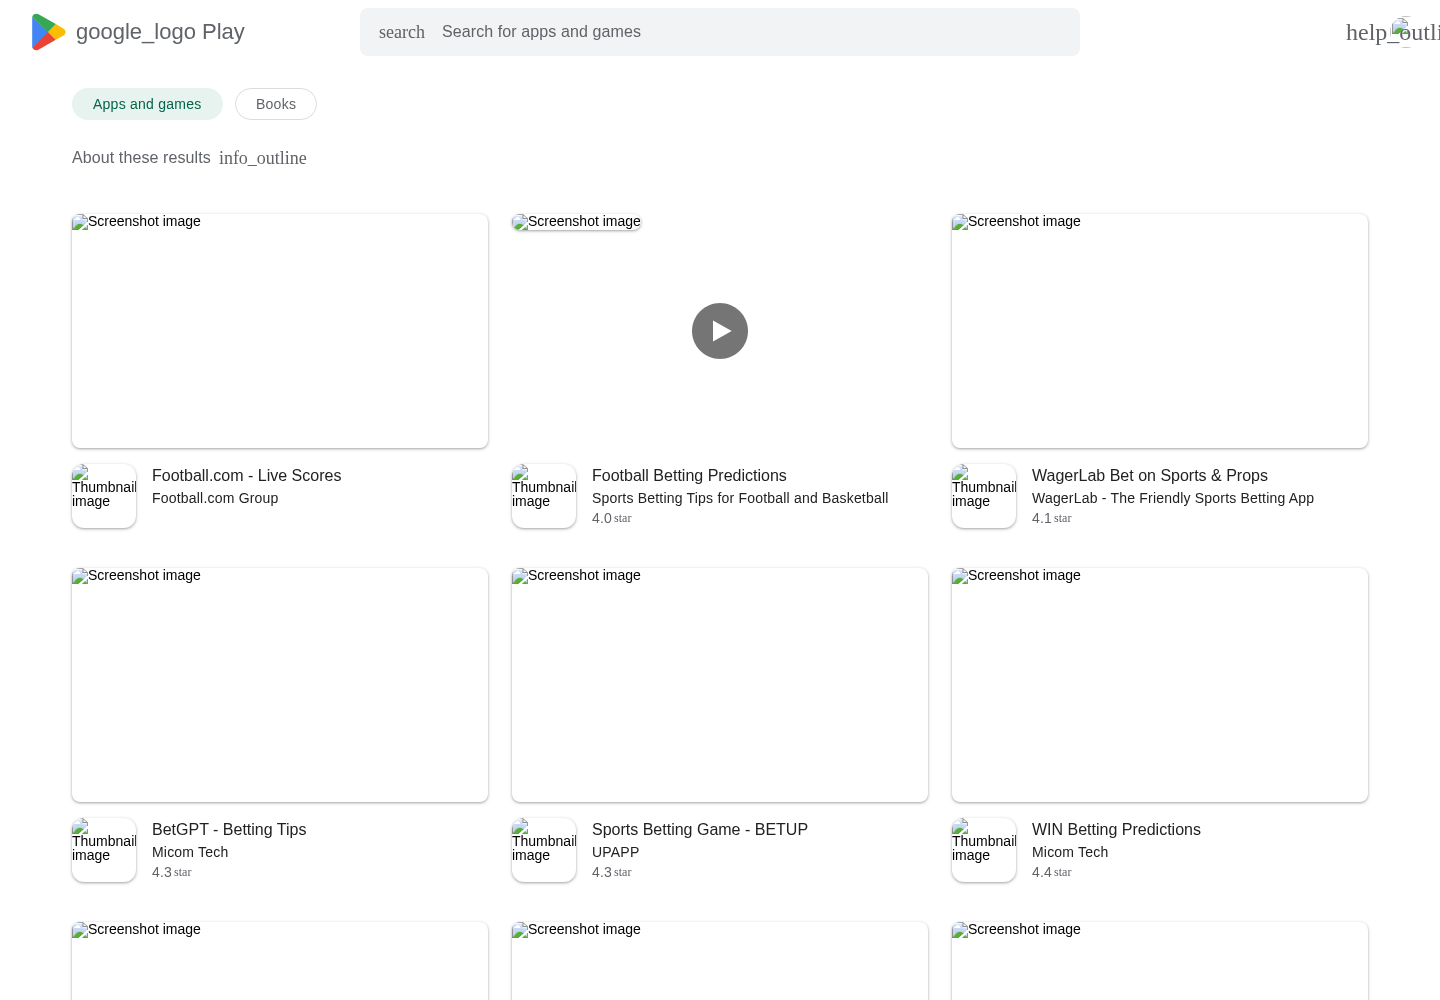Open the BetGPT - Betting Tips title
This screenshot has height=1000, width=1440.
pos(229,830)
